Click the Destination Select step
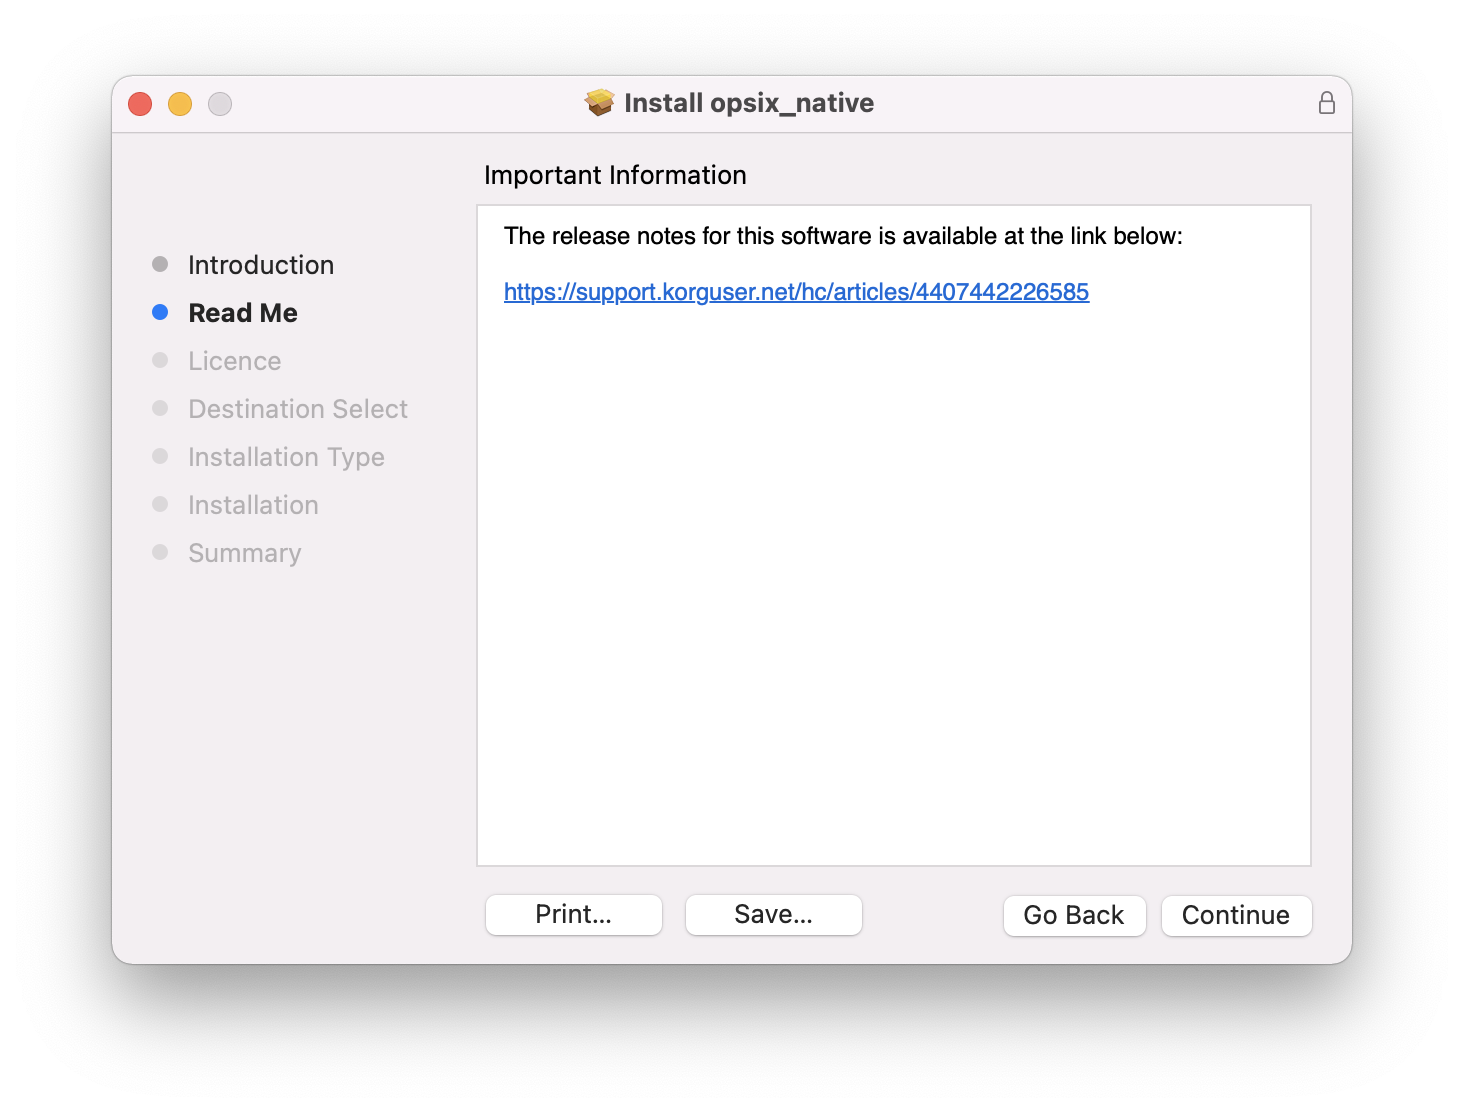The image size is (1464, 1112). pos(298,409)
